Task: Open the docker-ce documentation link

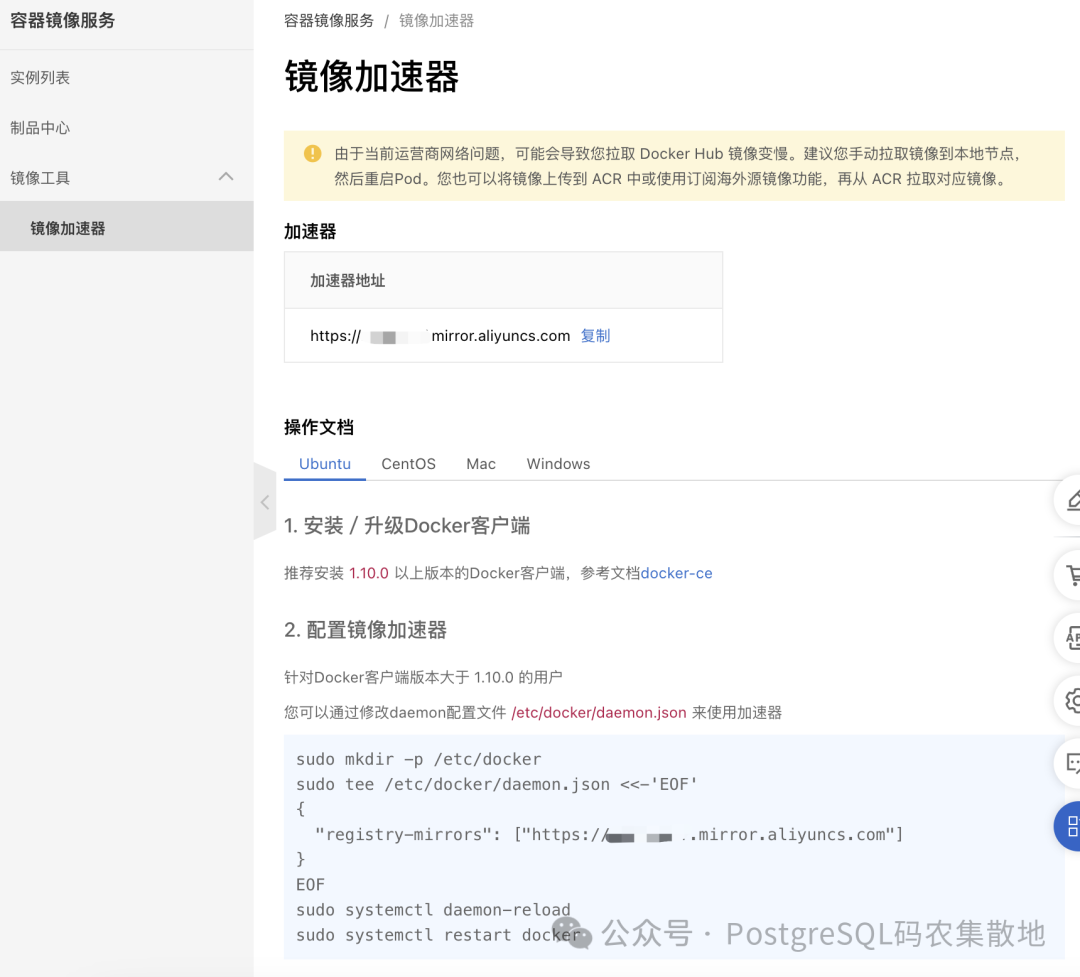Action: tap(676, 573)
